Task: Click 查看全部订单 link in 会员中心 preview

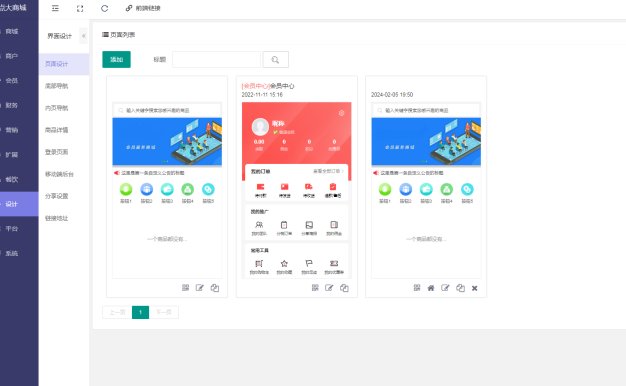Action: coord(328,171)
